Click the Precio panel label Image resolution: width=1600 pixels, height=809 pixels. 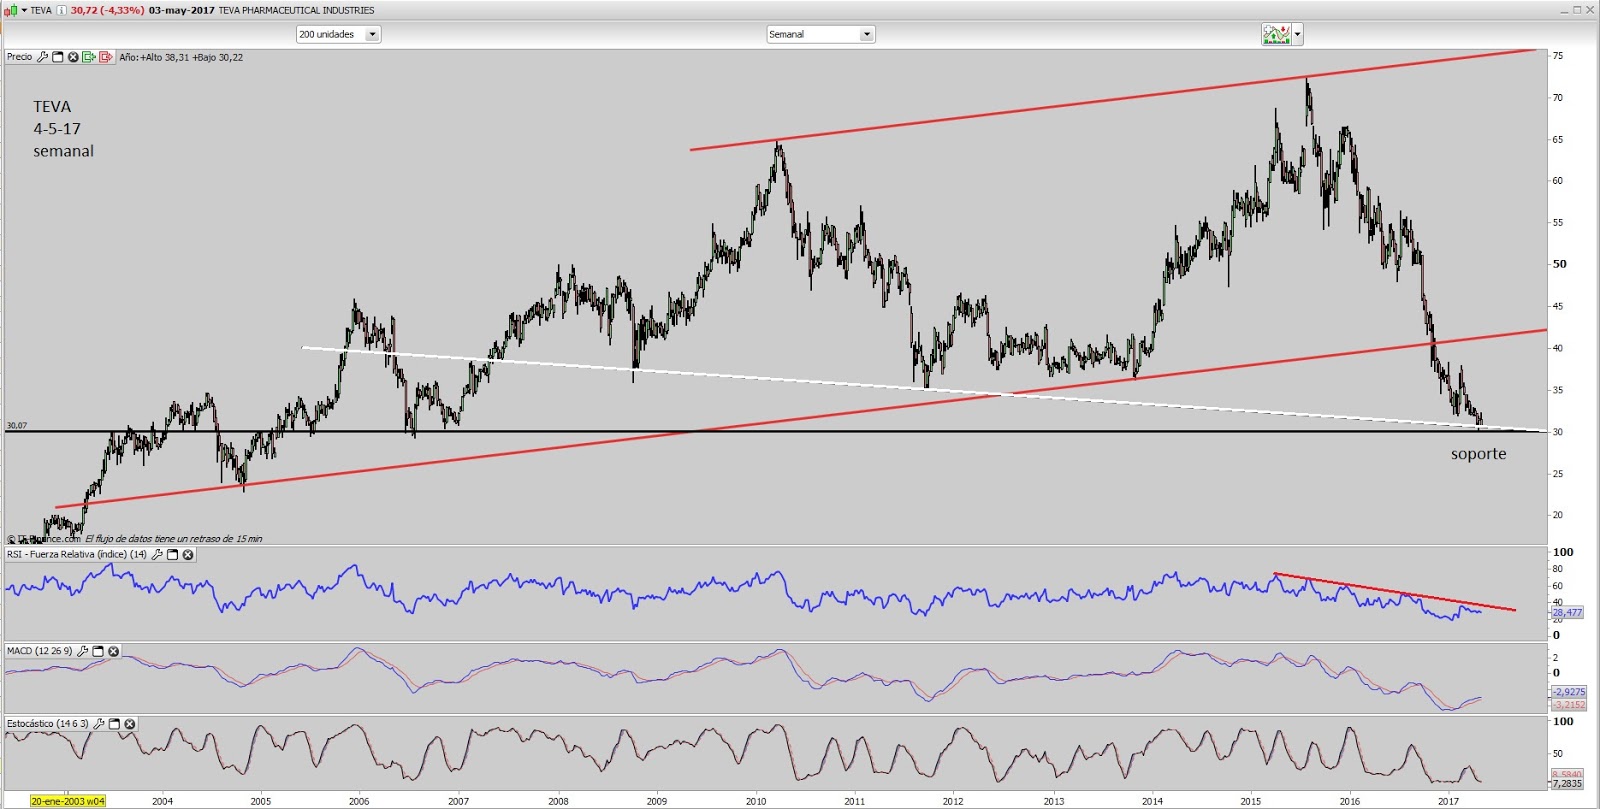(x=19, y=57)
